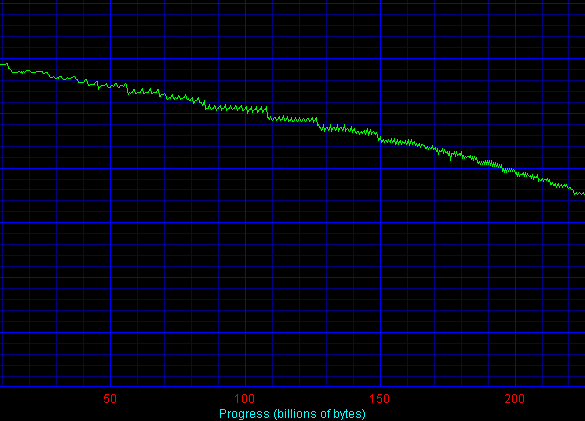The height and width of the screenshot is (421, 585).
Task: Click the 150 x-axis label
Action: point(380,399)
